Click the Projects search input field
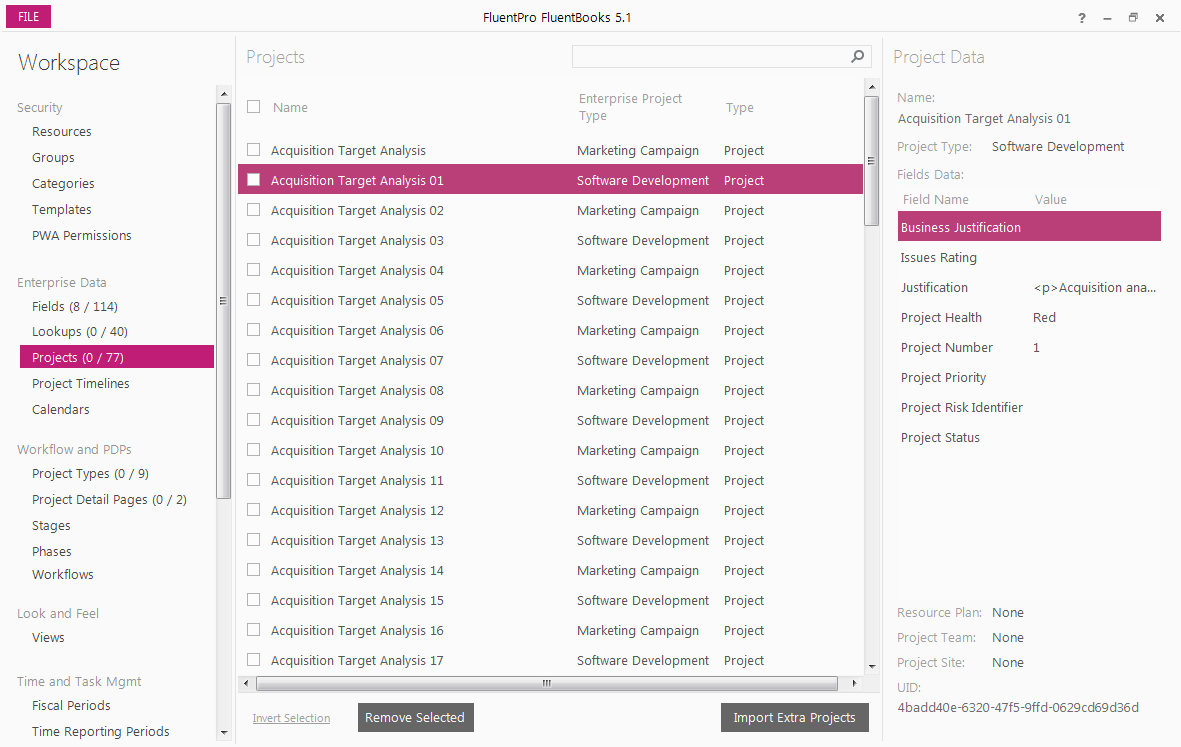1181x747 pixels. (x=711, y=56)
